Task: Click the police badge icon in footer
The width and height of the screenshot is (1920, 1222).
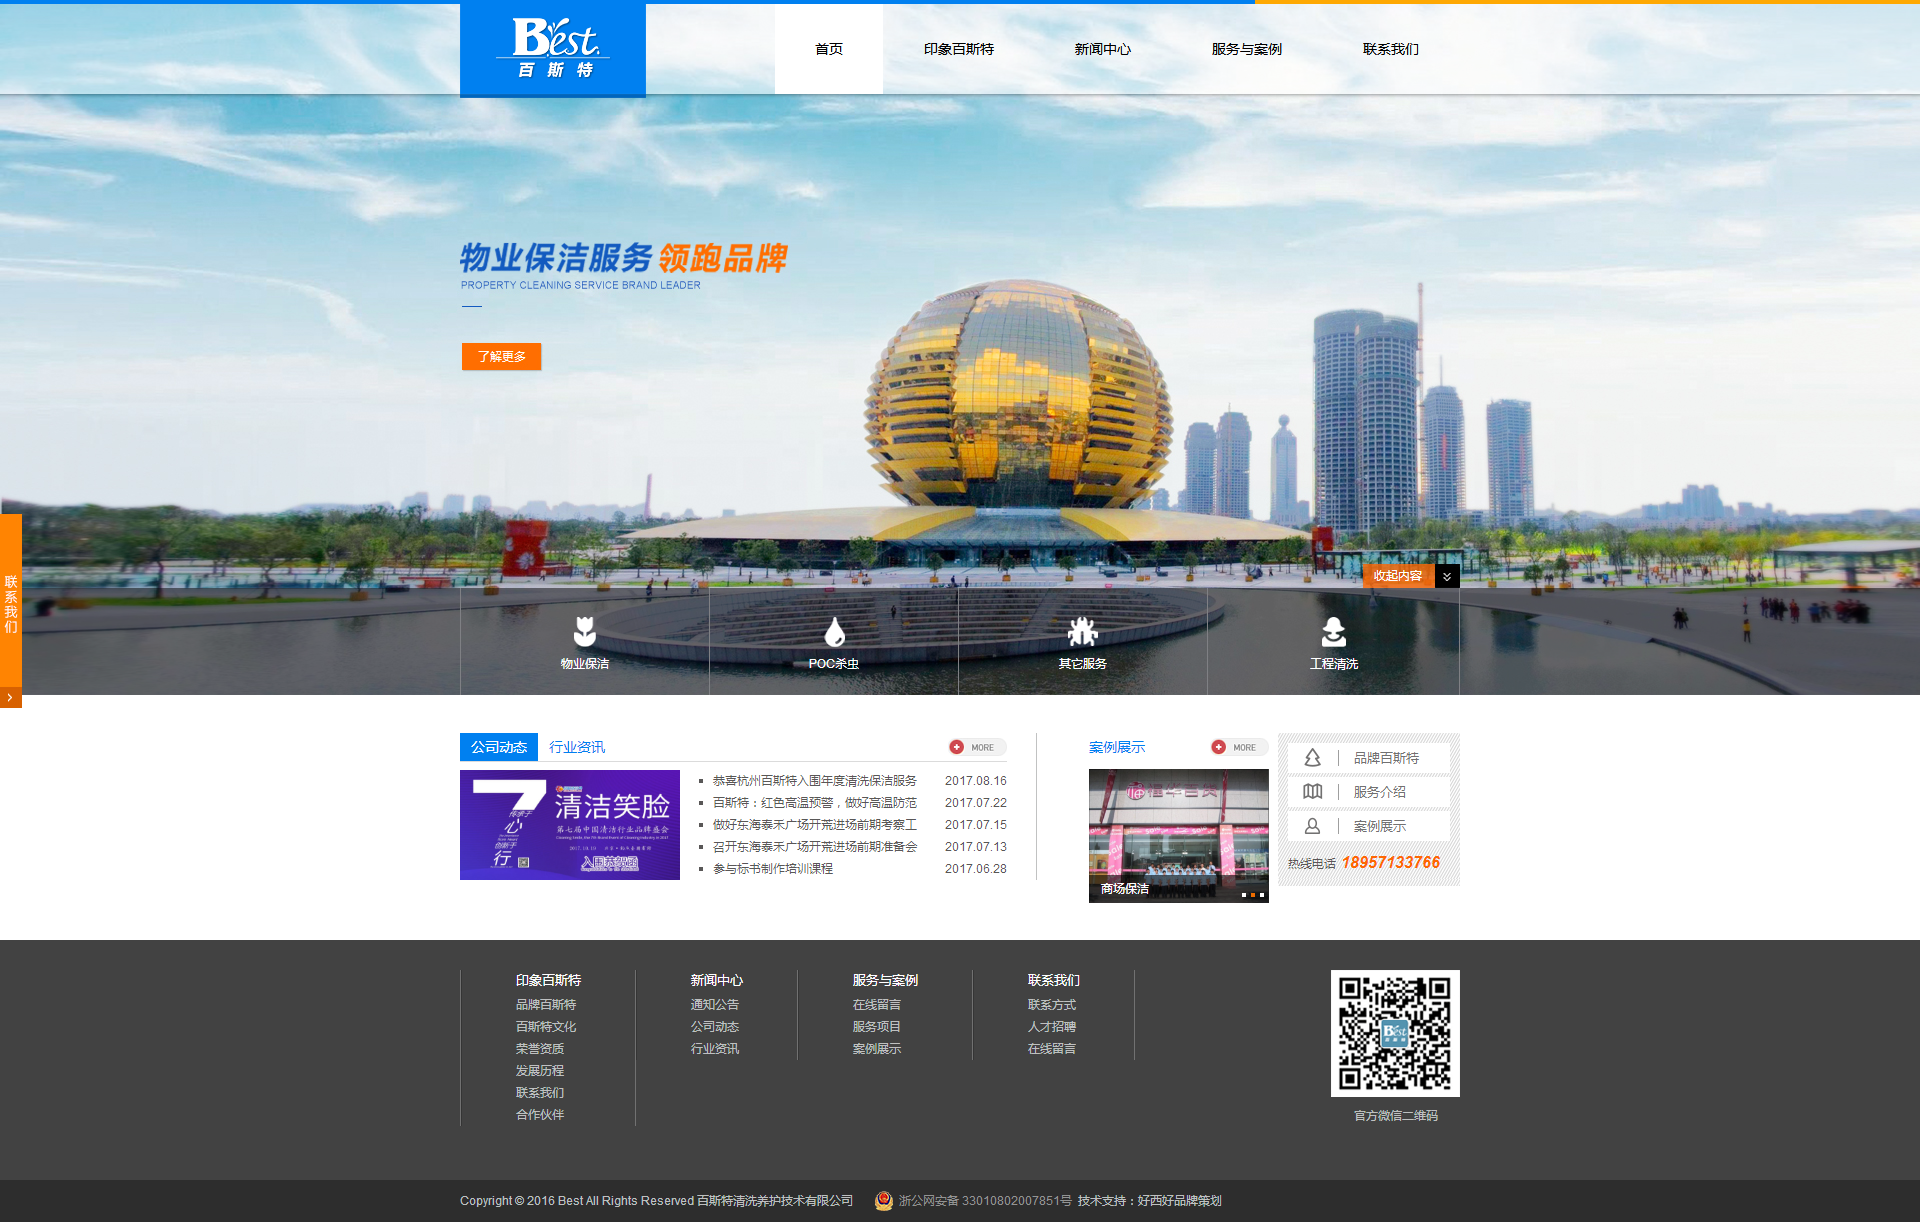Action: tap(883, 1201)
